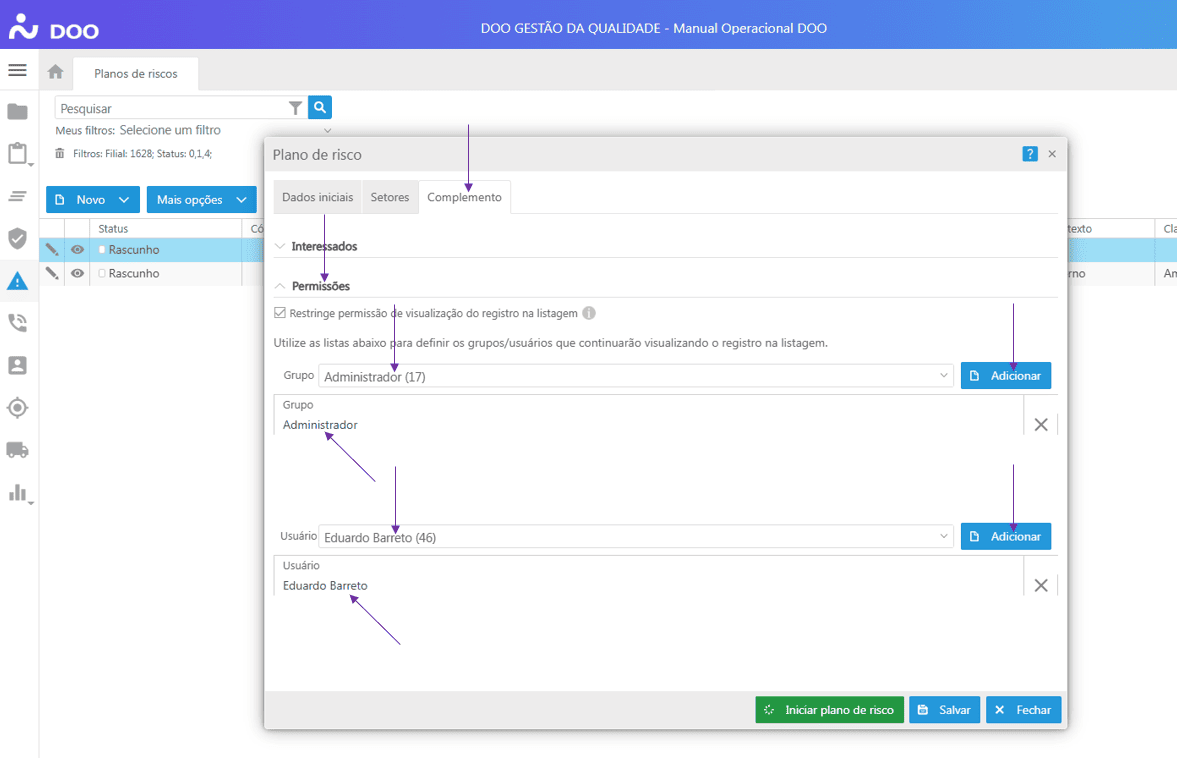Click the blue search magnifier button
The image size is (1177, 760).
point(320,108)
